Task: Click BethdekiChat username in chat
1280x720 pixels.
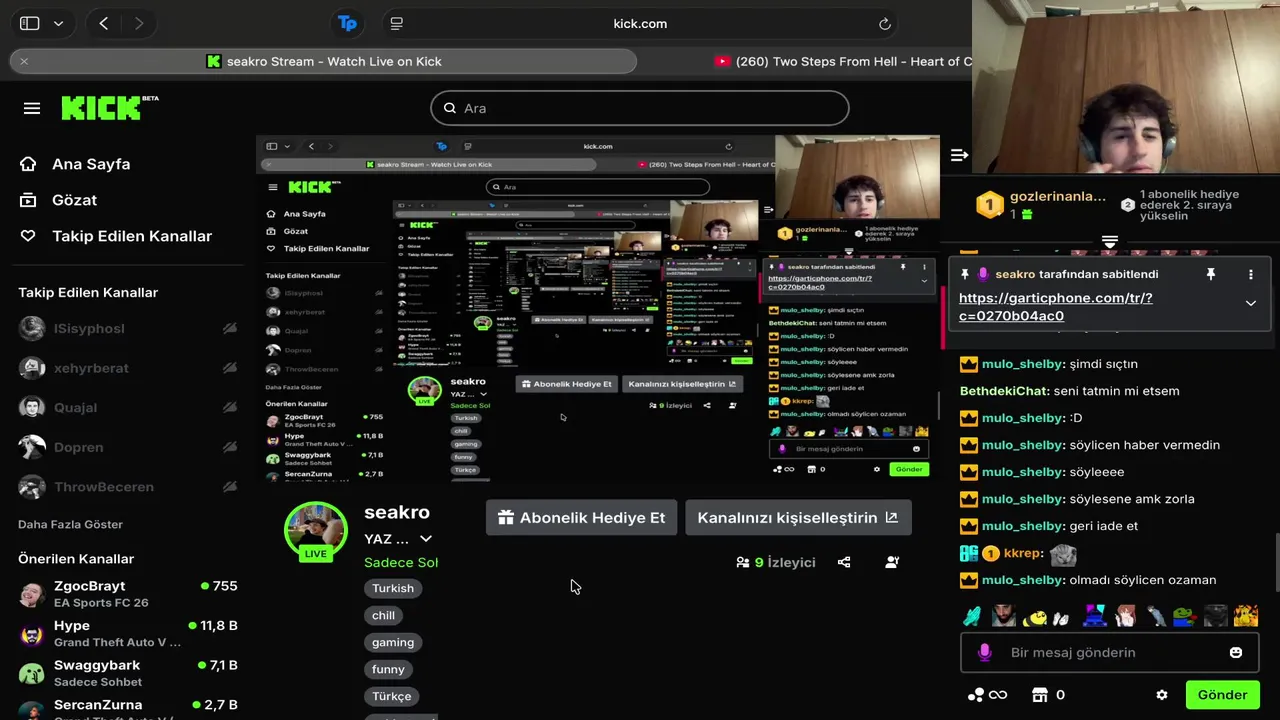Action: tap(1005, 391)
